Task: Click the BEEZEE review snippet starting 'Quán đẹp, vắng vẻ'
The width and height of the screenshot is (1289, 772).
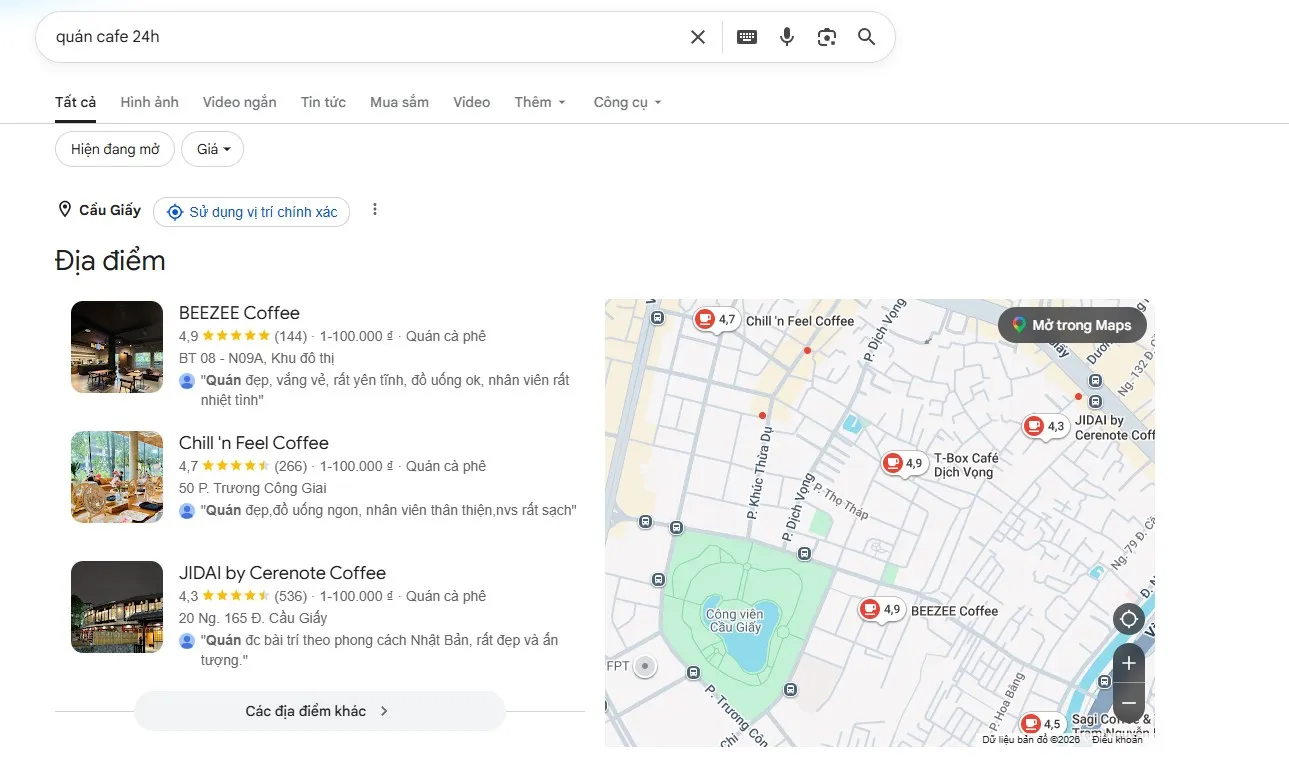Action: pyautogui.click(x=385, y=390)
